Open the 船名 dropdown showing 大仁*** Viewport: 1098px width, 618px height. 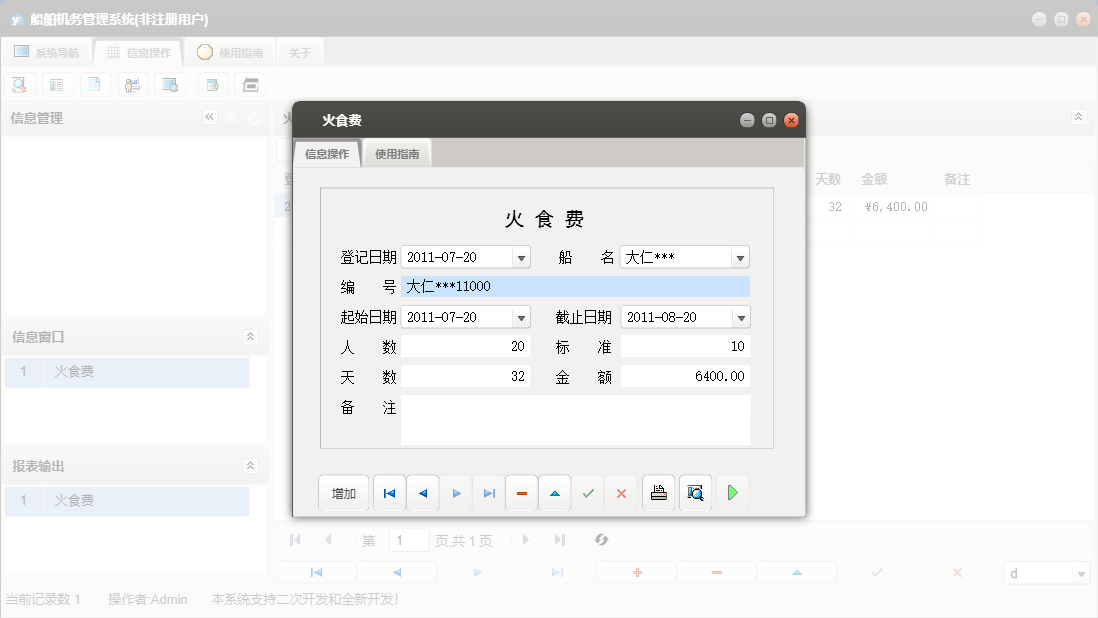click(739, 257)
